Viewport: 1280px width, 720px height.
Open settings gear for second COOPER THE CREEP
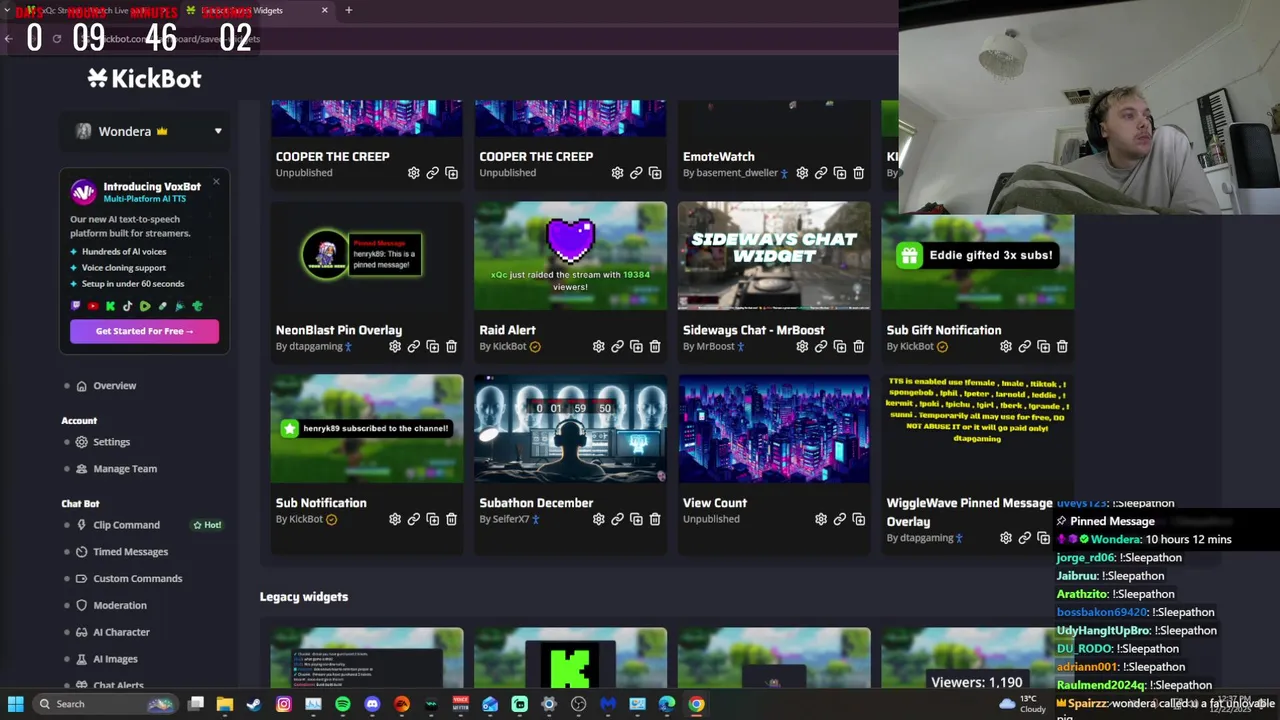[x=617, y=173]
